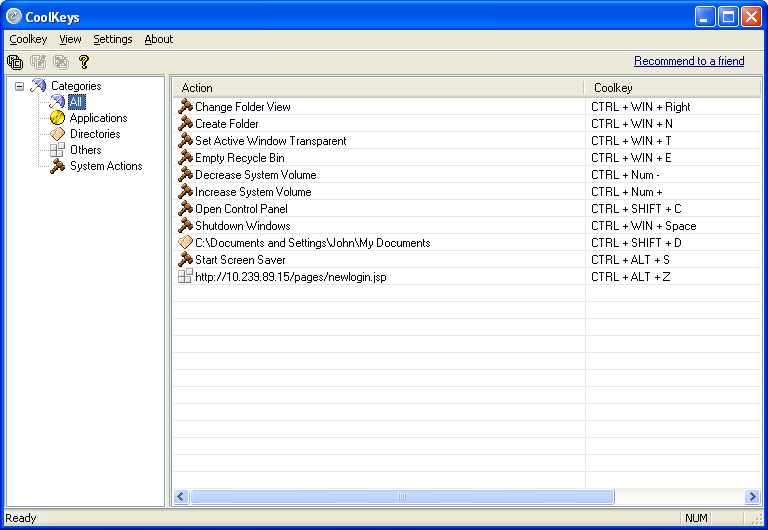Click the horizontal scrollbar left arrow
Image resolution: width=768 pixels, height=530 pixels.
click(181, 497)
